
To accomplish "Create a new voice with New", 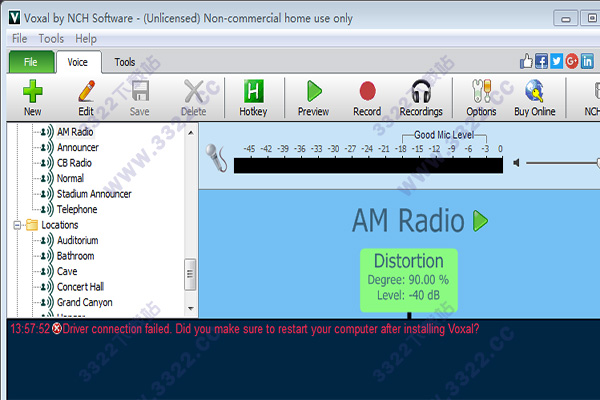I will pos(33,98).
